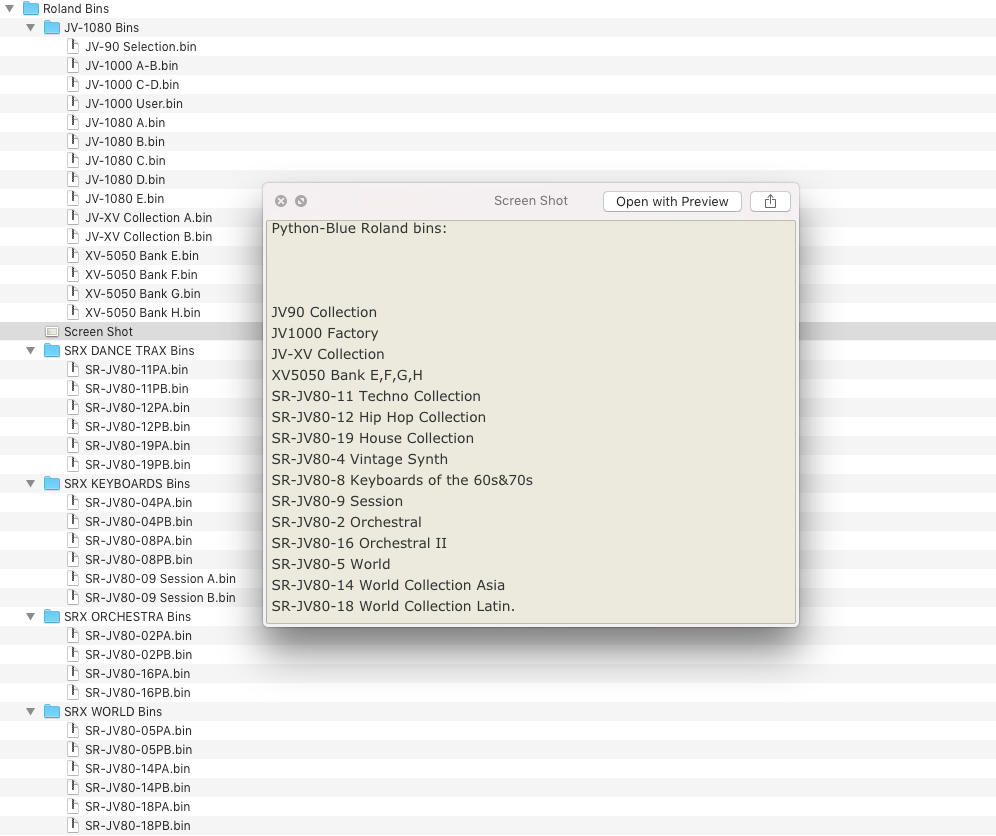Select the SR-JV80-18PB.bin file name

[137, 826]
